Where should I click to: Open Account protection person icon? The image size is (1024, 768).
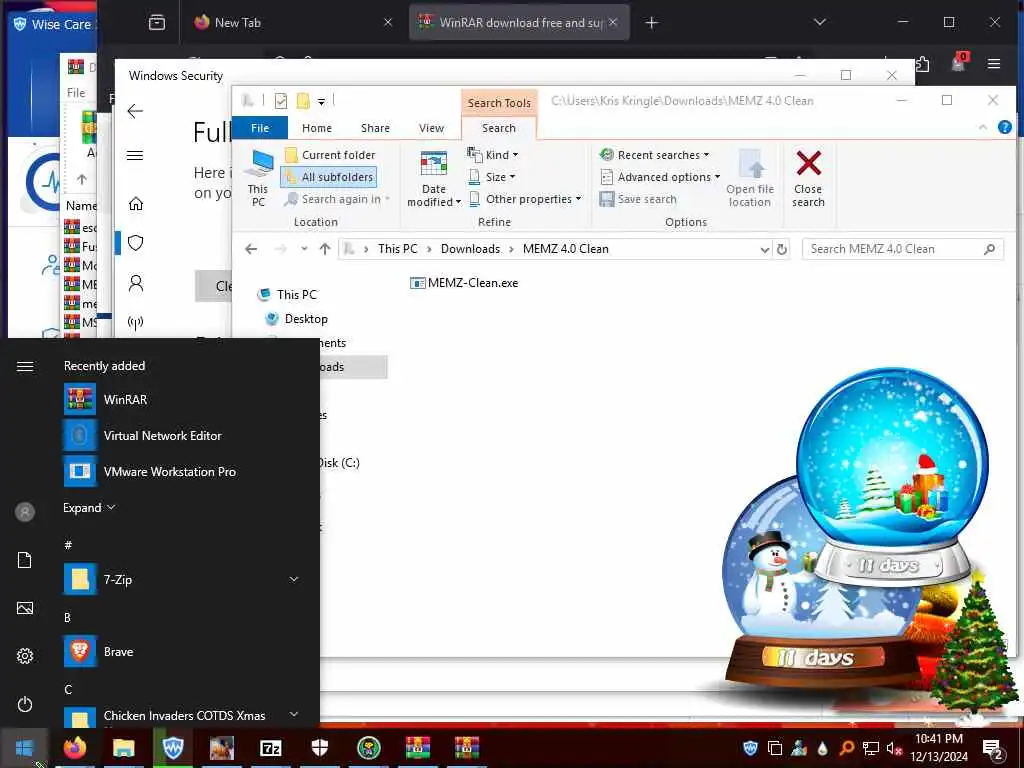click(x=135, y=283)
